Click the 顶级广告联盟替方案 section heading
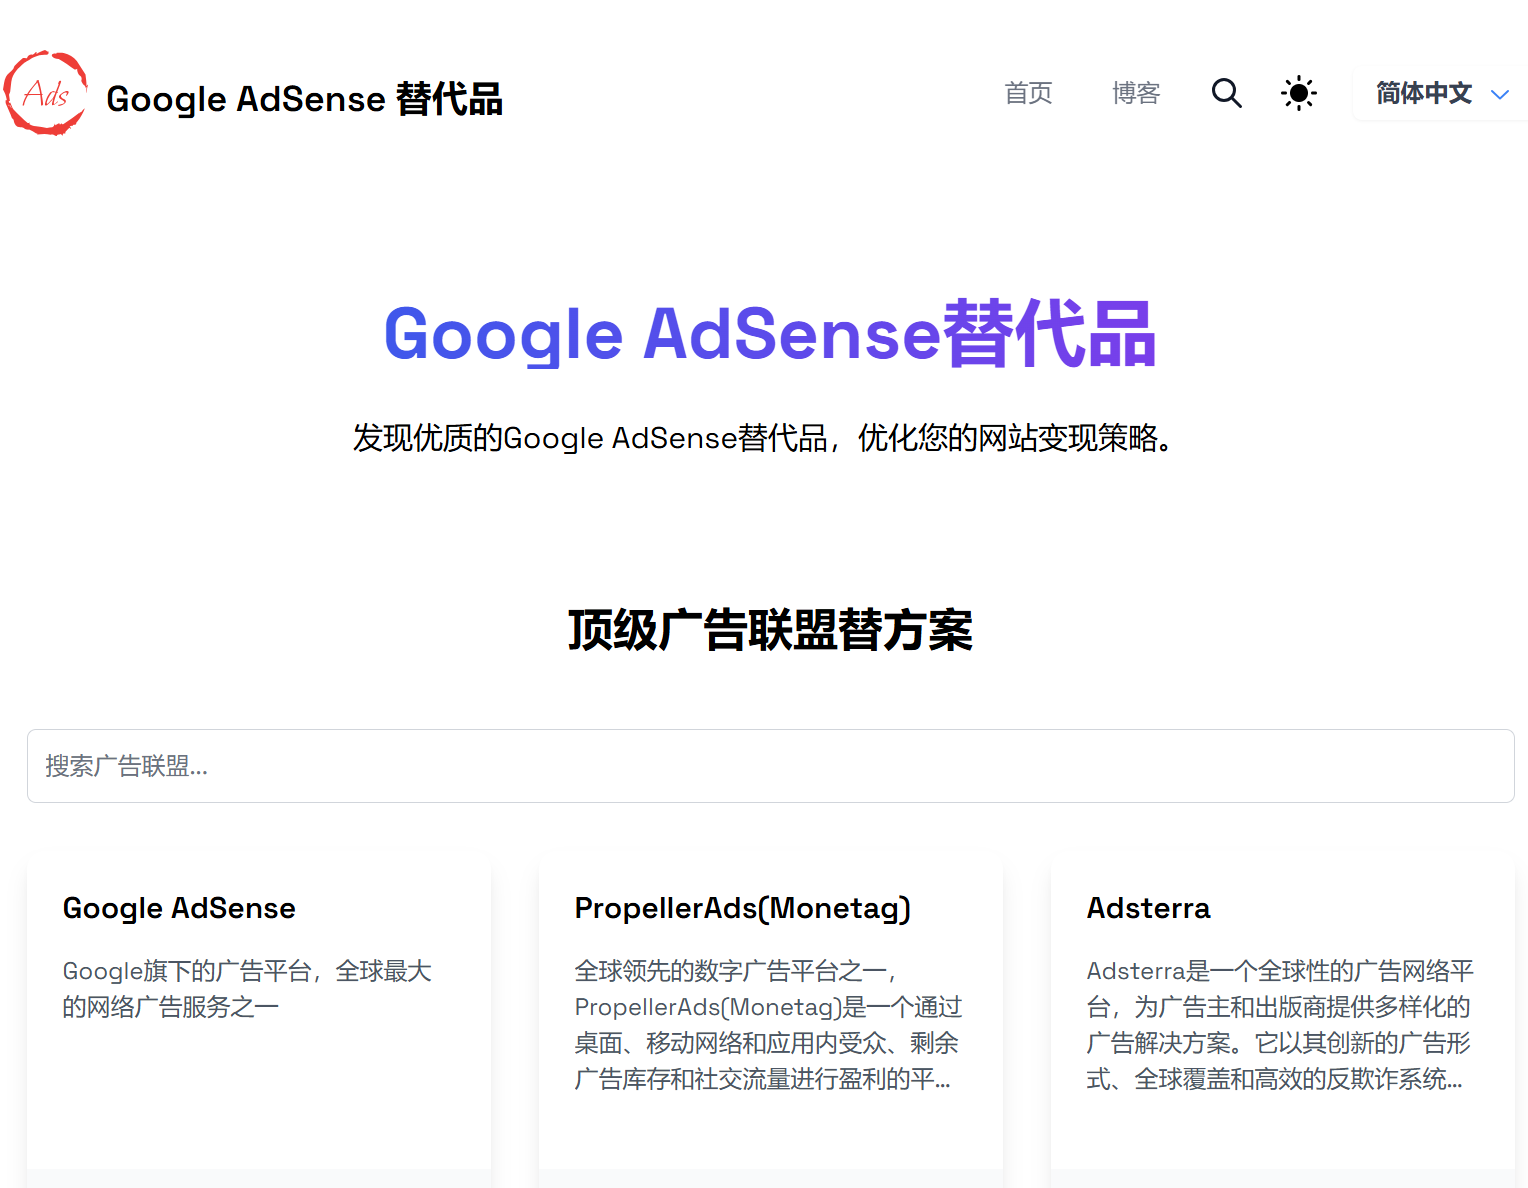This screenshot has height=1188, width=1528. coord(770,630)
